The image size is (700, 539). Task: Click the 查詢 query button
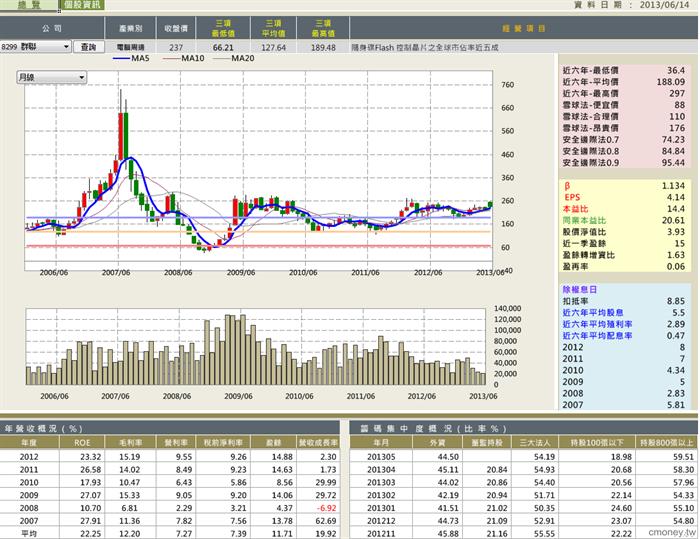tap(88, 47)
